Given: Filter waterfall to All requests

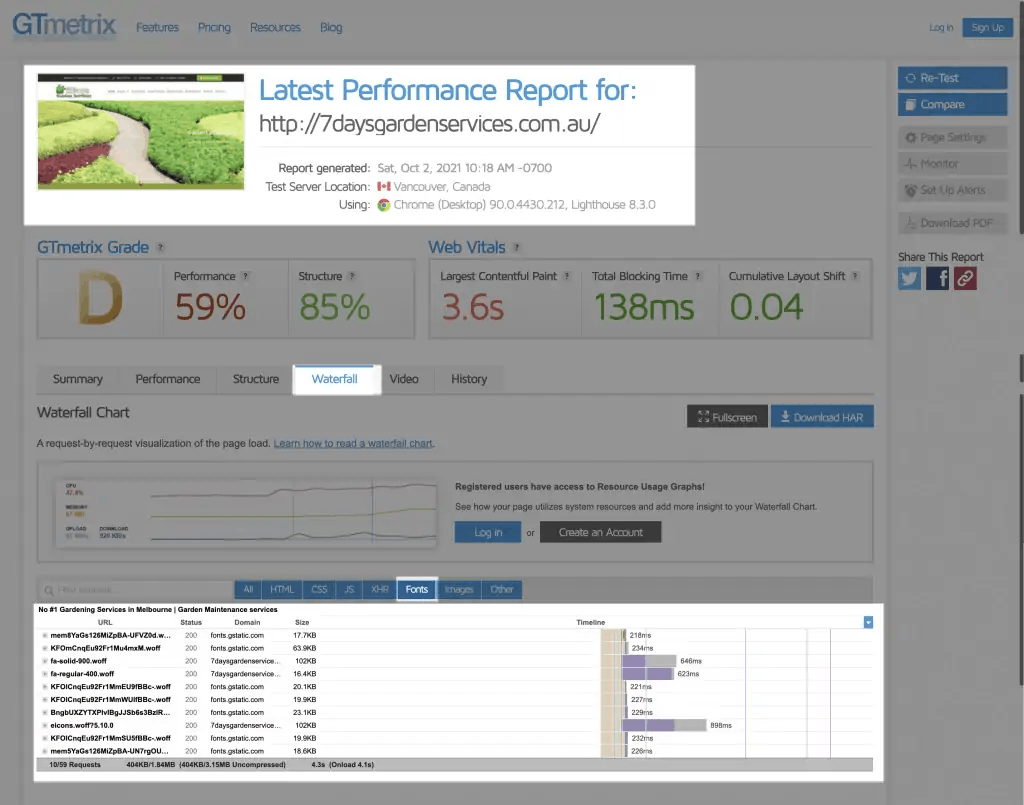Looking at the screenshot, I should pyautogui.click(x=248, y=590).
